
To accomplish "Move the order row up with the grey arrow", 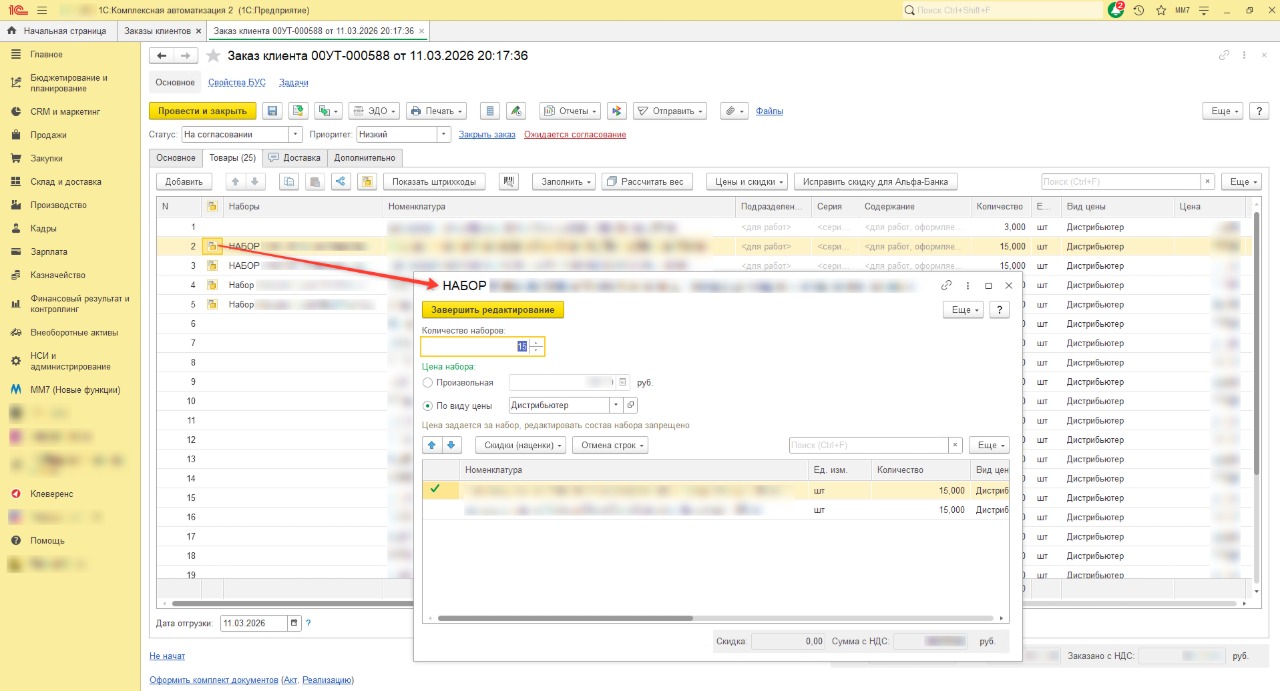I will coord(236,182).
